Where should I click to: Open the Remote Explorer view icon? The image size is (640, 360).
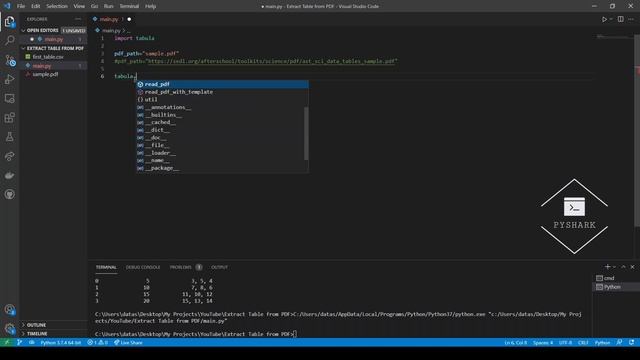coord(9,98)
